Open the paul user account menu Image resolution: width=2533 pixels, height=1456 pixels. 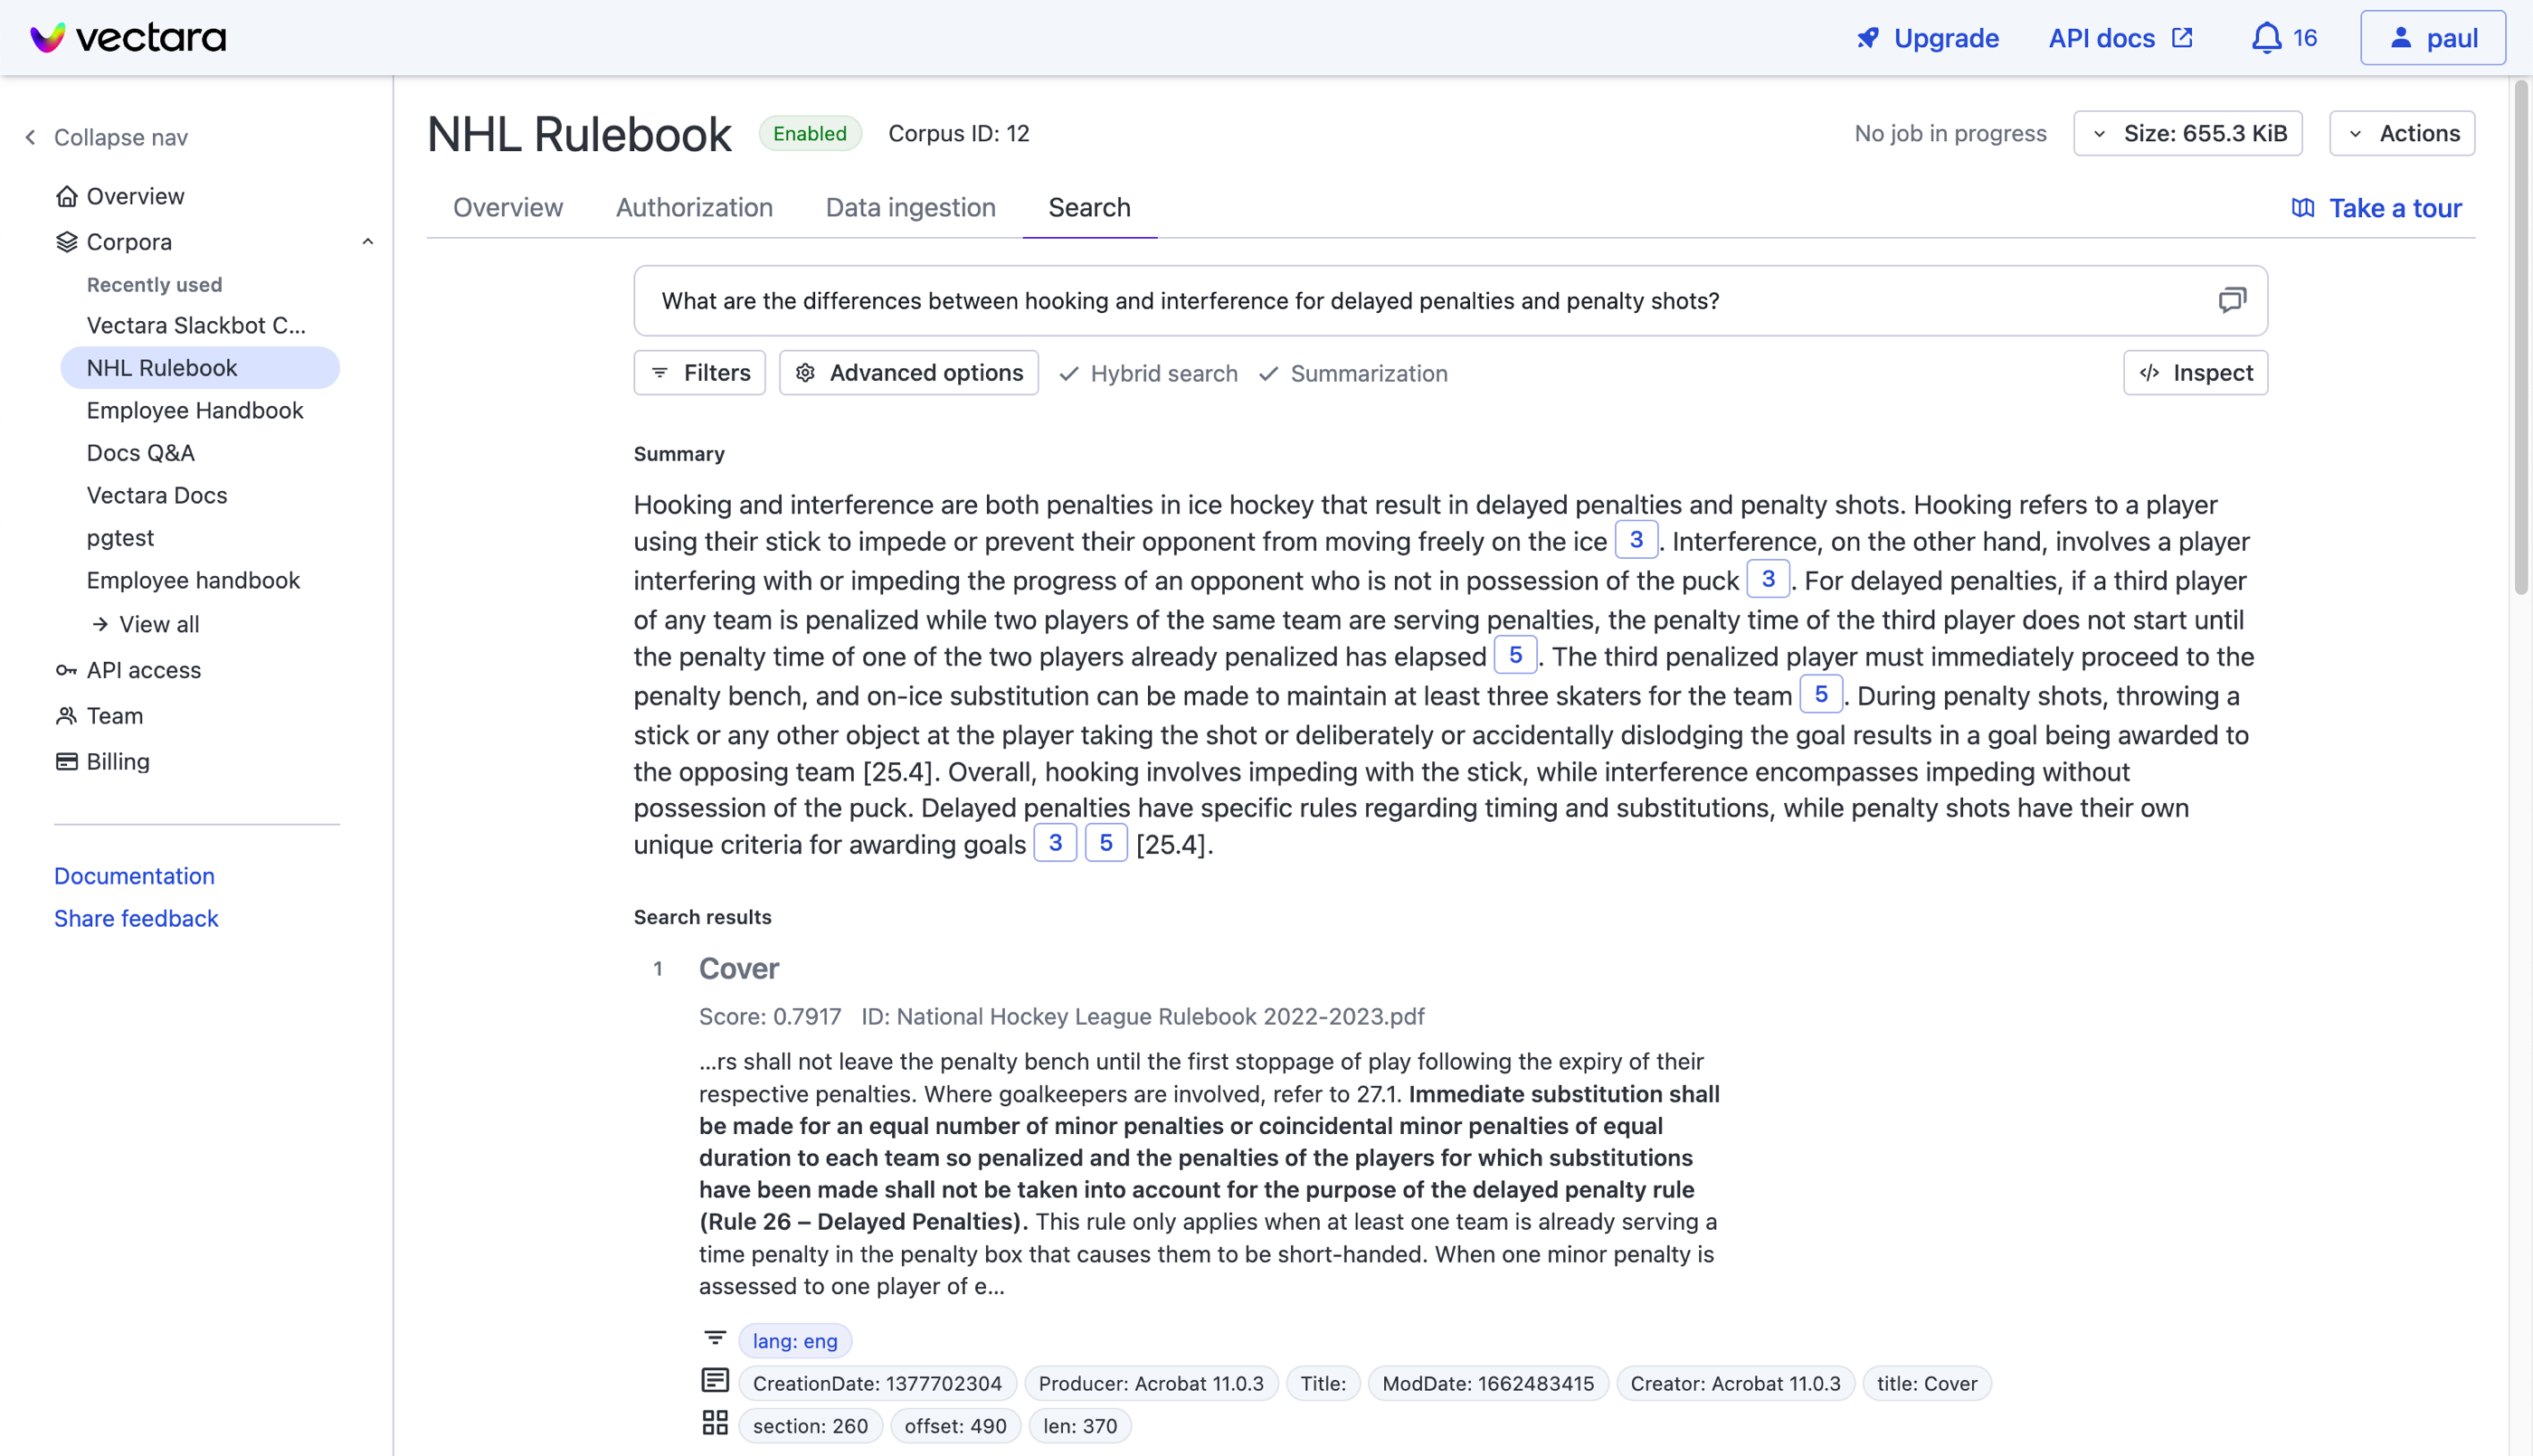point(2432,37)
